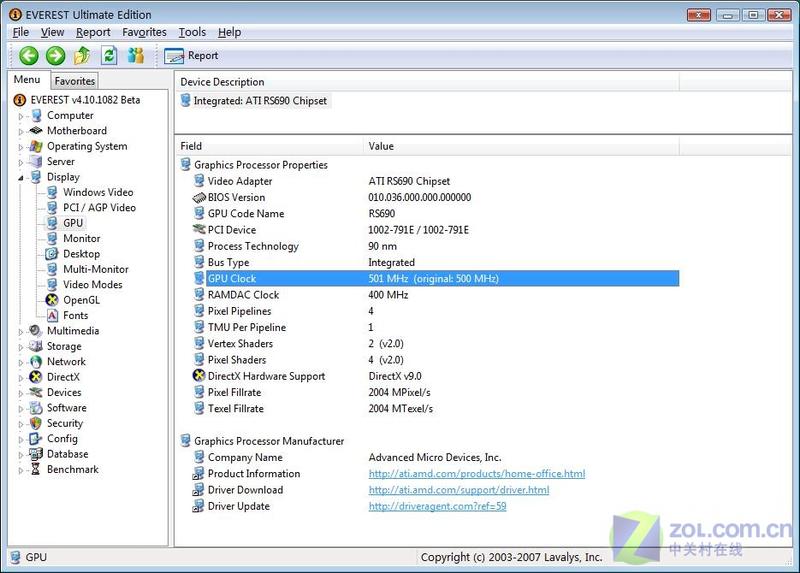Go forward with the green right arrow
Screen dimensions: 800x573
[x=56, y=56]
